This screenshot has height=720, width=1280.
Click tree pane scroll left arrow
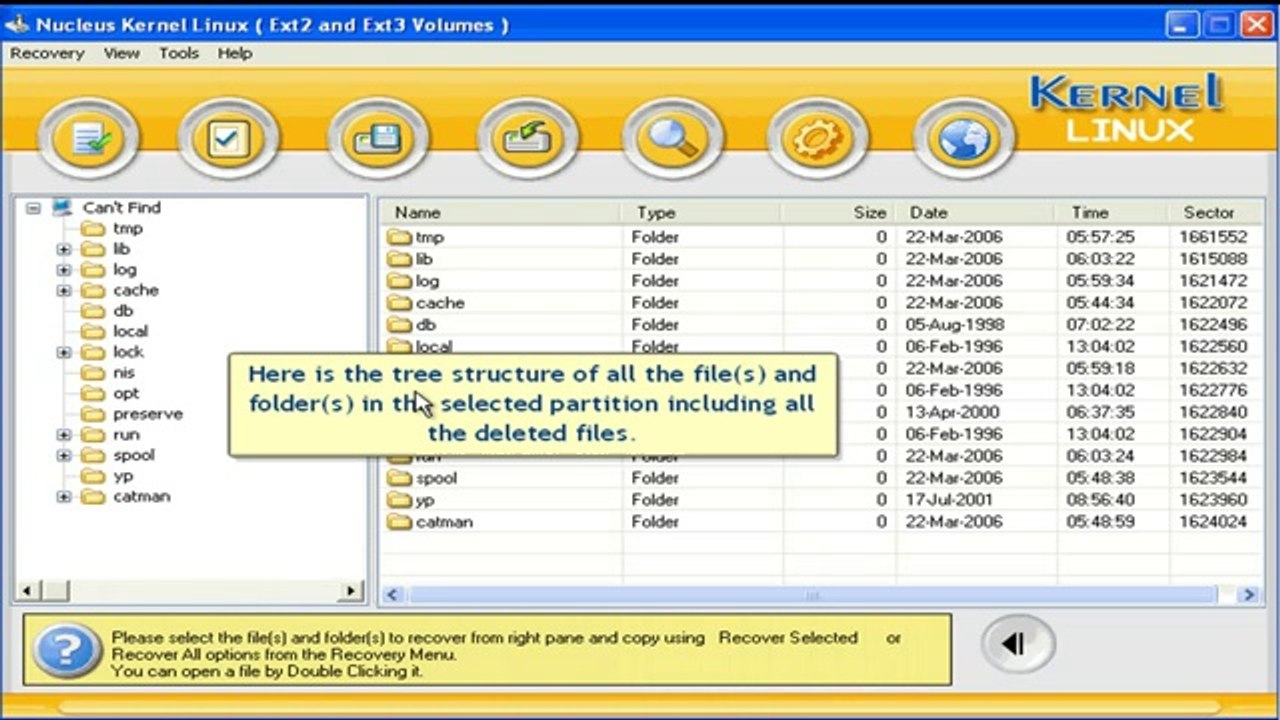tap(27, 591)
